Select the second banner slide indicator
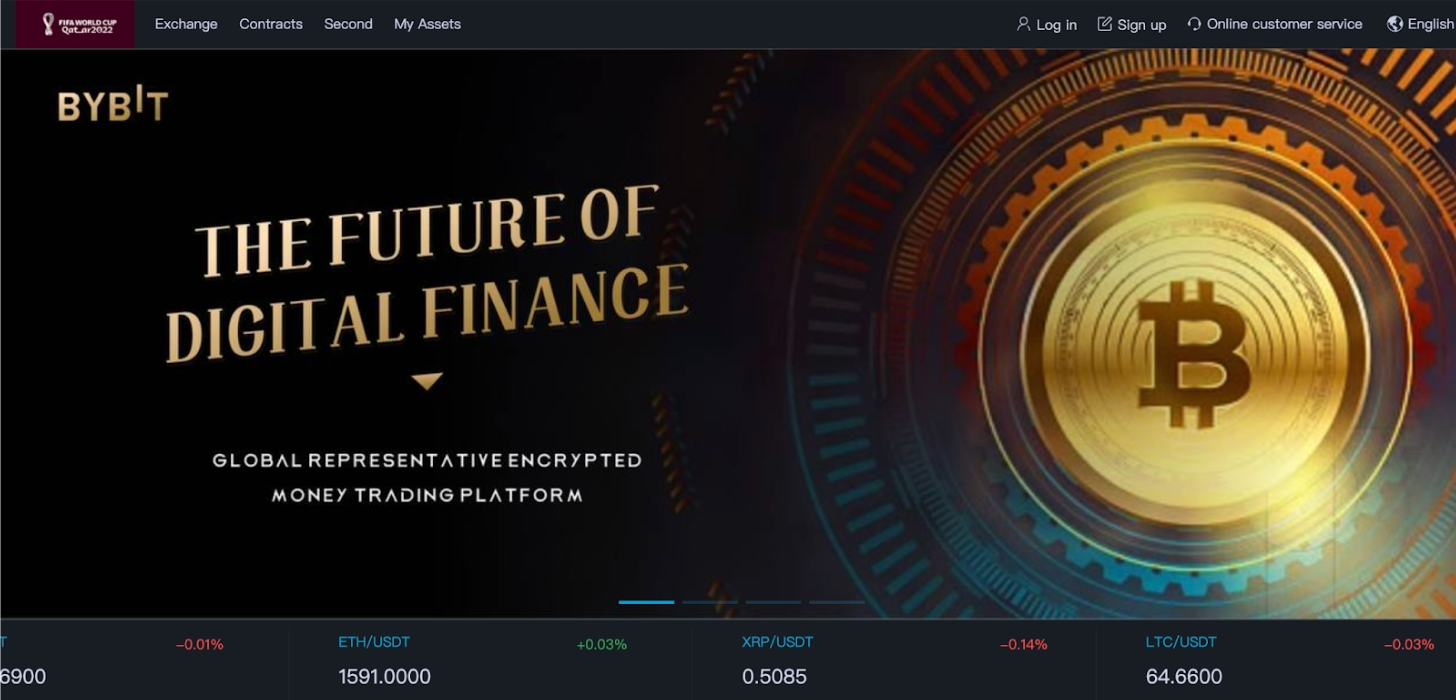1456x700 pixels. click(710, 602)
